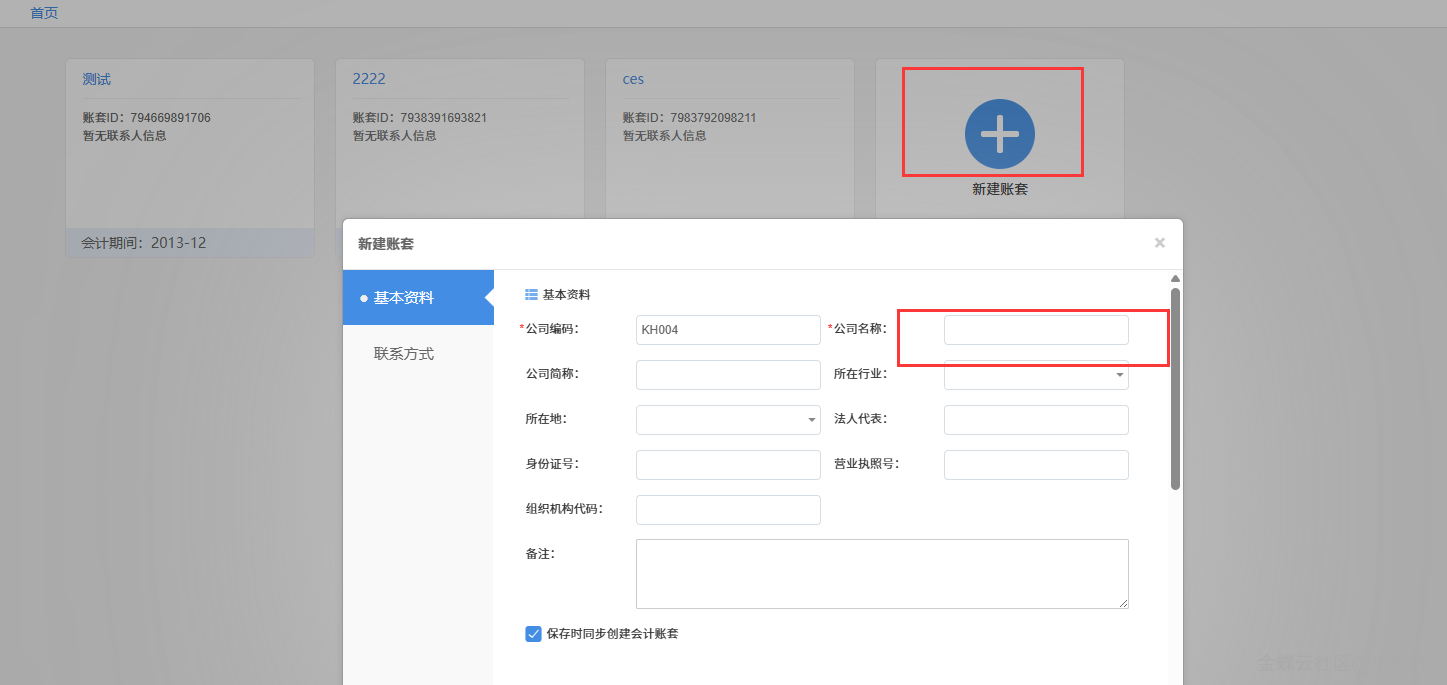Open the 测试 account set card

tap(97, 79)
